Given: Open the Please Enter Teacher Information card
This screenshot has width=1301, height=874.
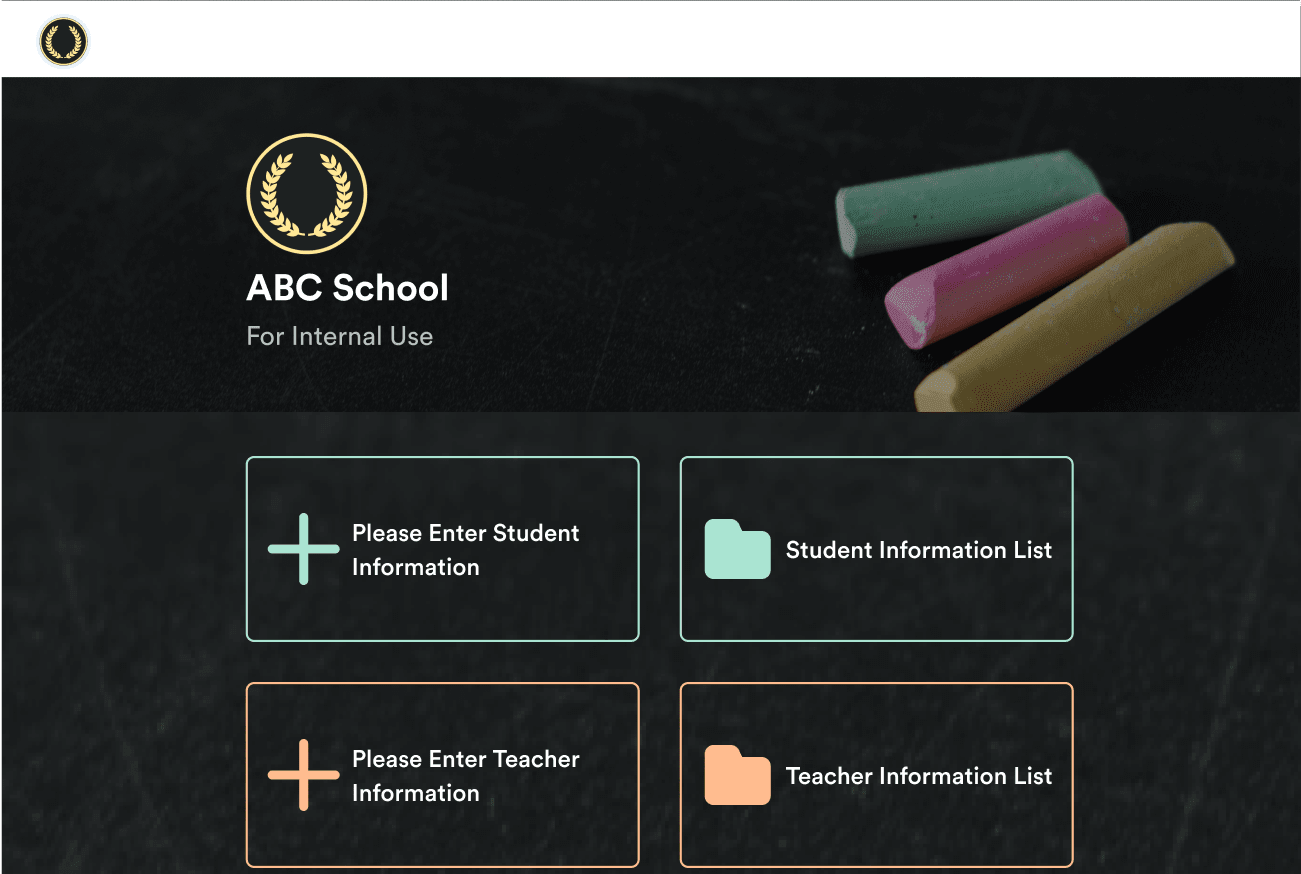Looking at the screenshot, I should (442, 774).
